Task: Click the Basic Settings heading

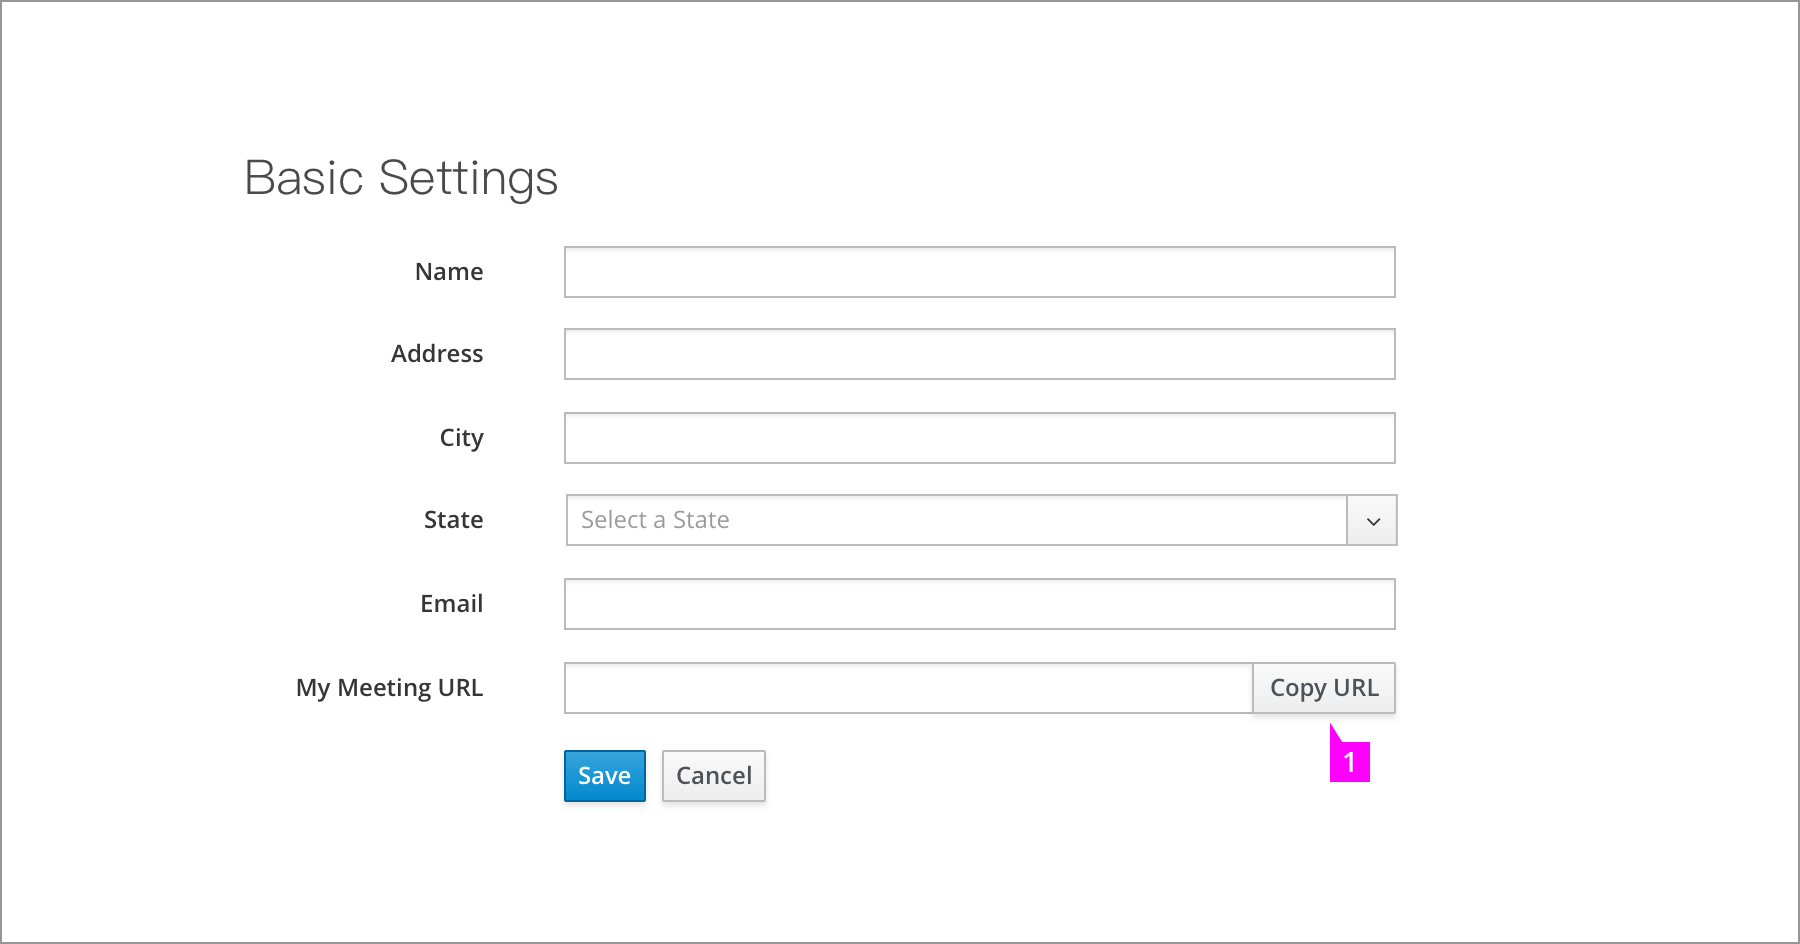Action: tap(401, 178)
